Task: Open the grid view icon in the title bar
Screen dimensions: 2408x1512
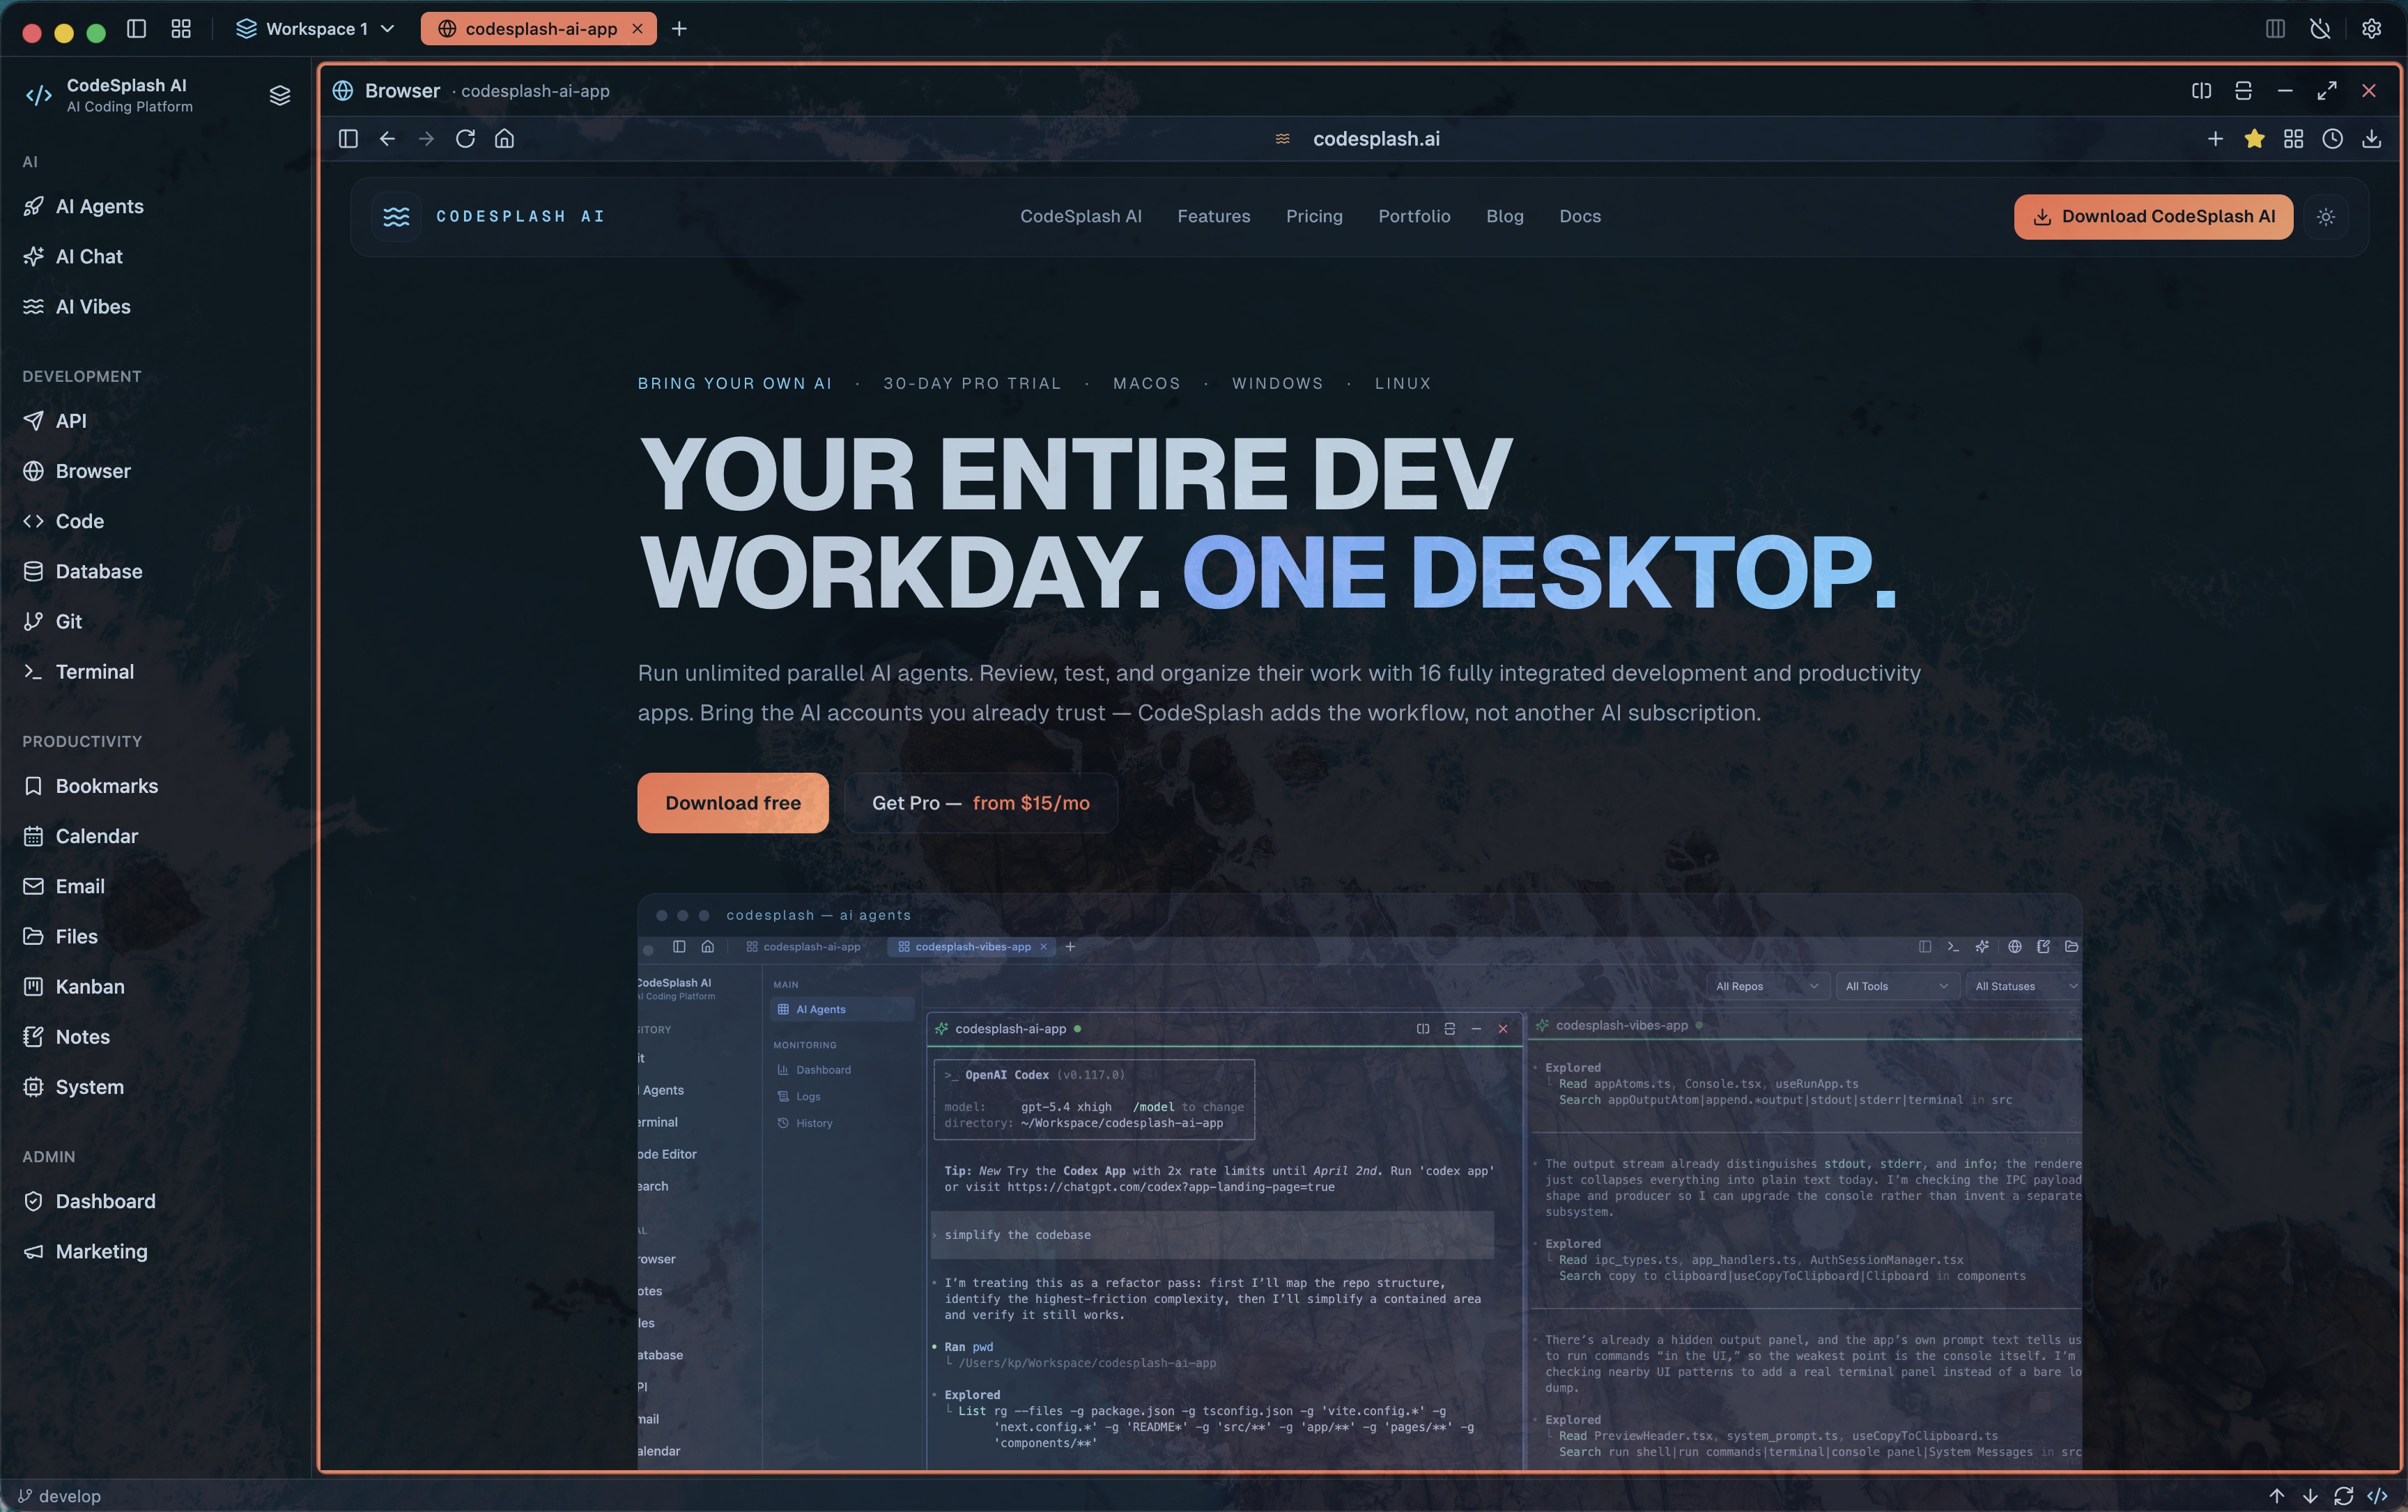Action: point(181,29)
